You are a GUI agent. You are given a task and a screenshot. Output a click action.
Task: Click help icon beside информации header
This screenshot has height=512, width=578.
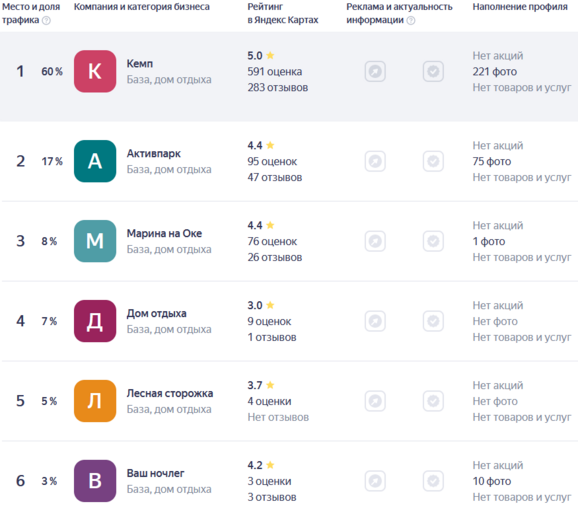(411, 21)
